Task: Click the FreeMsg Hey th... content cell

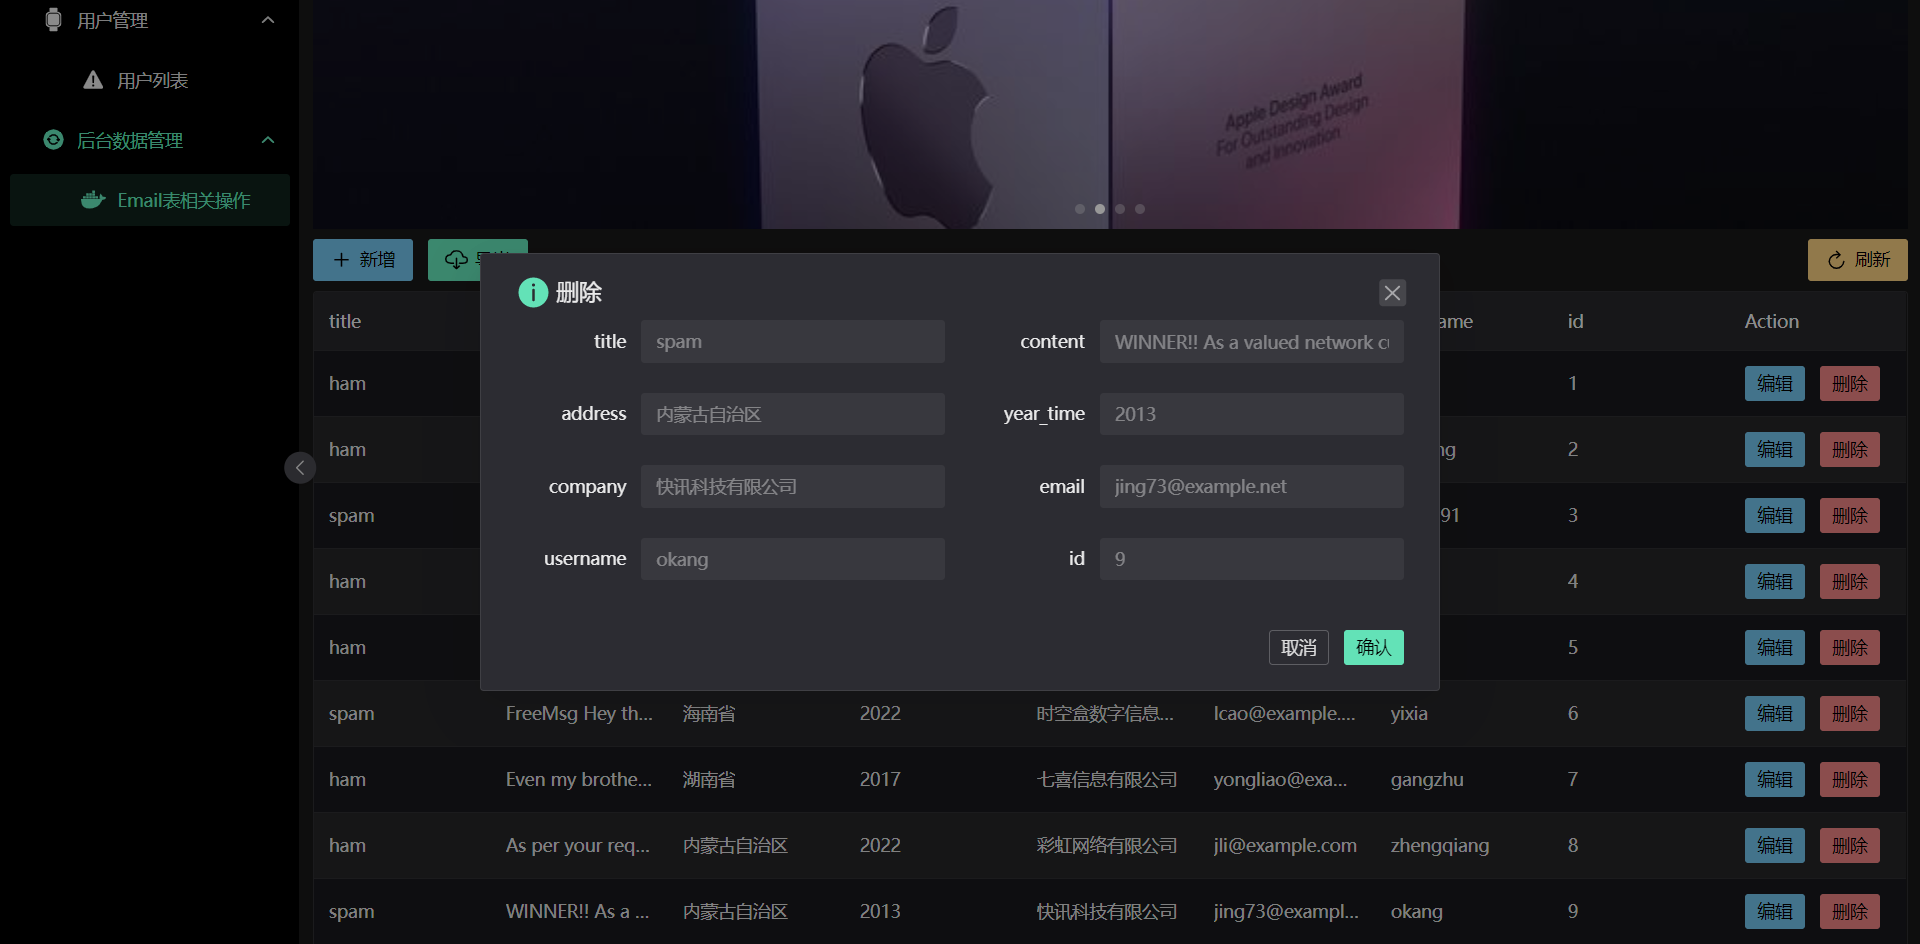Action: click(579, 714)
